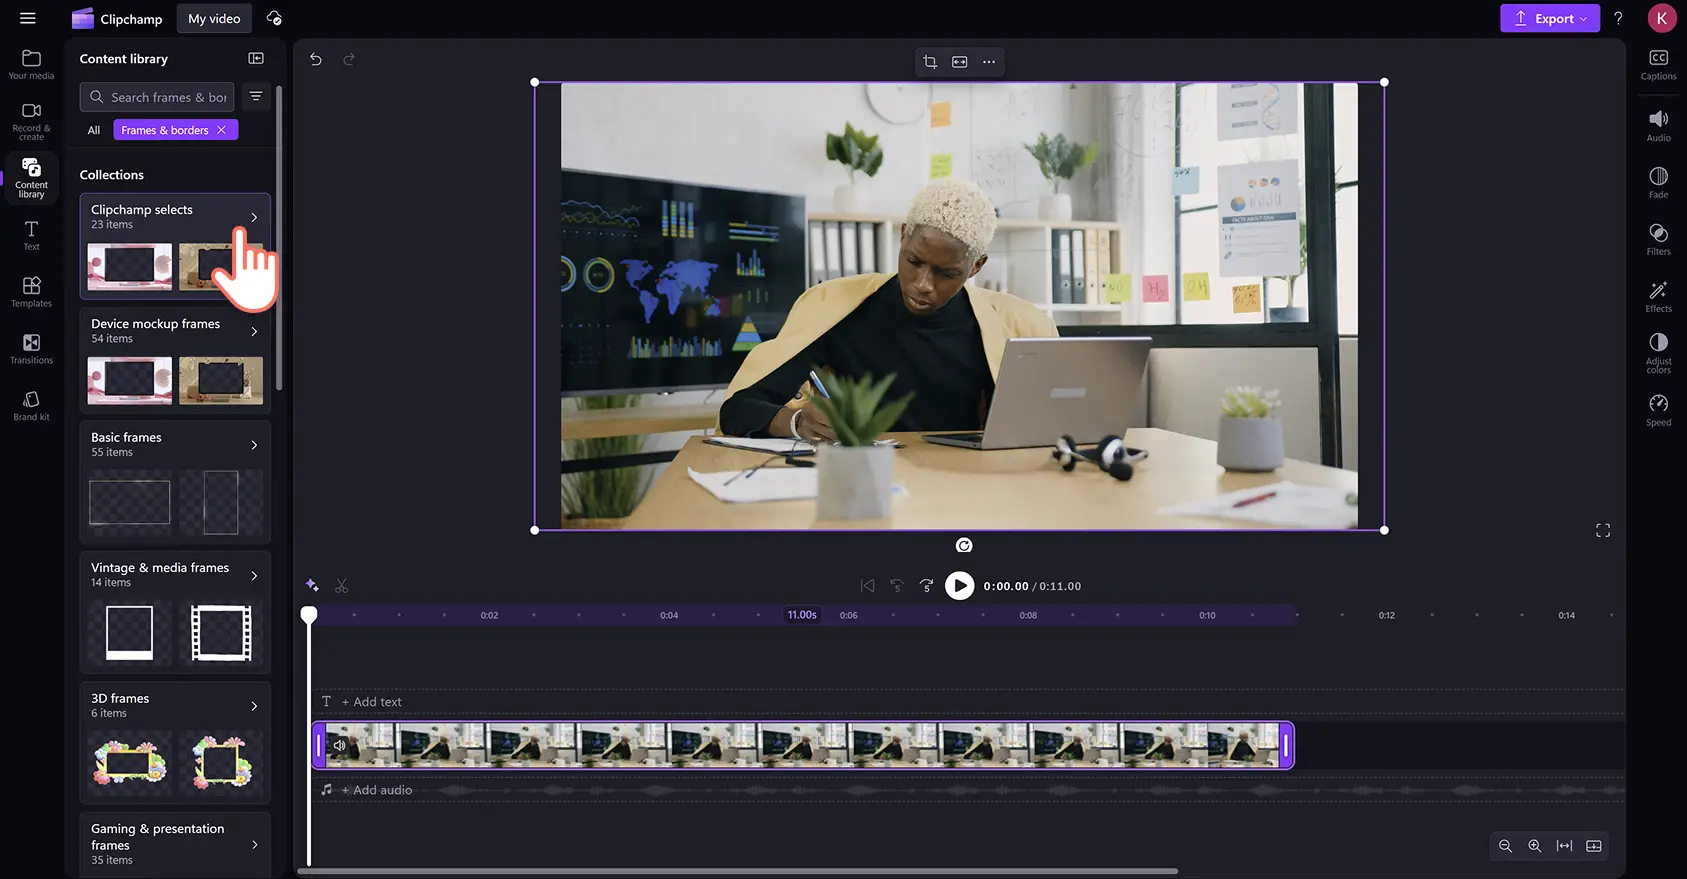Screen dimensions: 1687x879
Task: Expand 3D frames collection
Action: coord(254,706)
